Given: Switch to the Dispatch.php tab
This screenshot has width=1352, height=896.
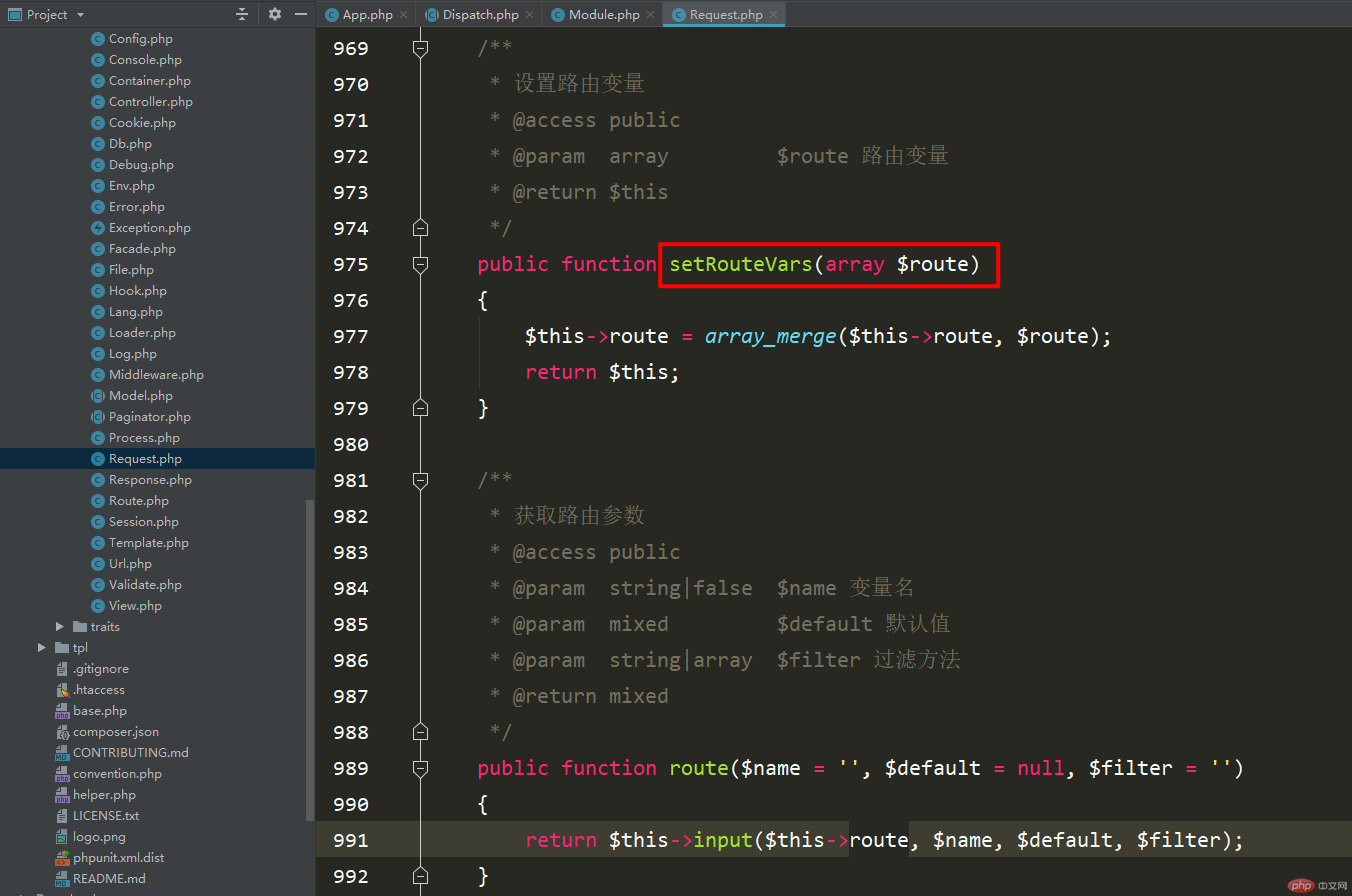Looking at the screenshot, I should pos(481,14).
